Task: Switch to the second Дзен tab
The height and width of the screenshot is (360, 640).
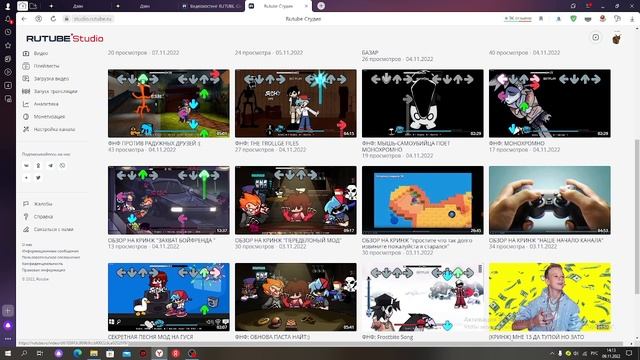Action: point(144,6)
